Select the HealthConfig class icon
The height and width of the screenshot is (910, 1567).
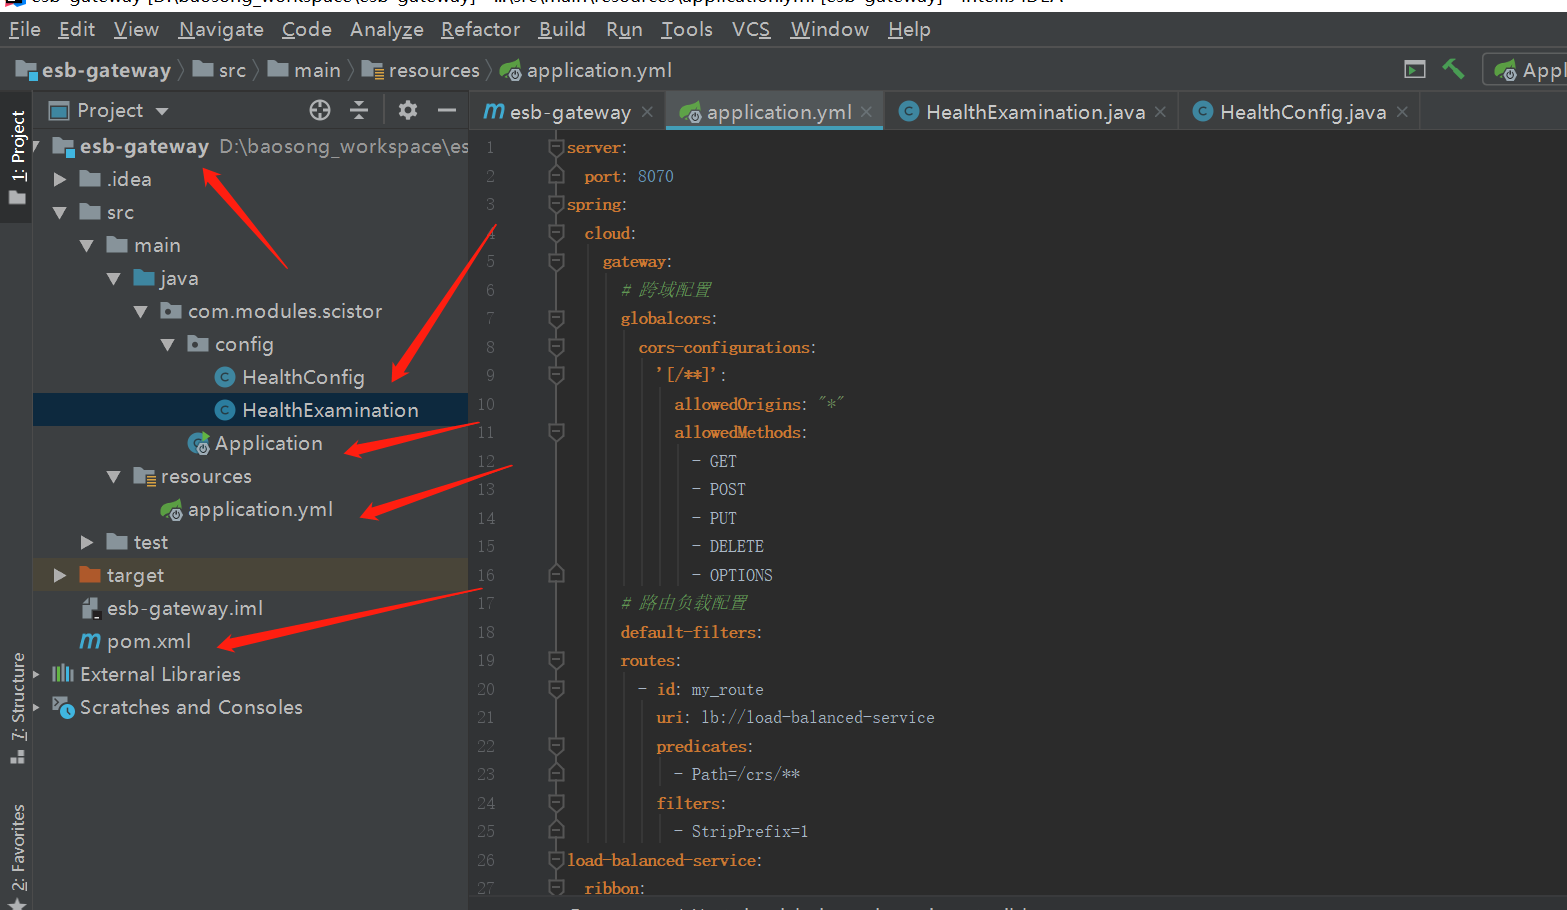pyautogui.click(x=223, y=377)
